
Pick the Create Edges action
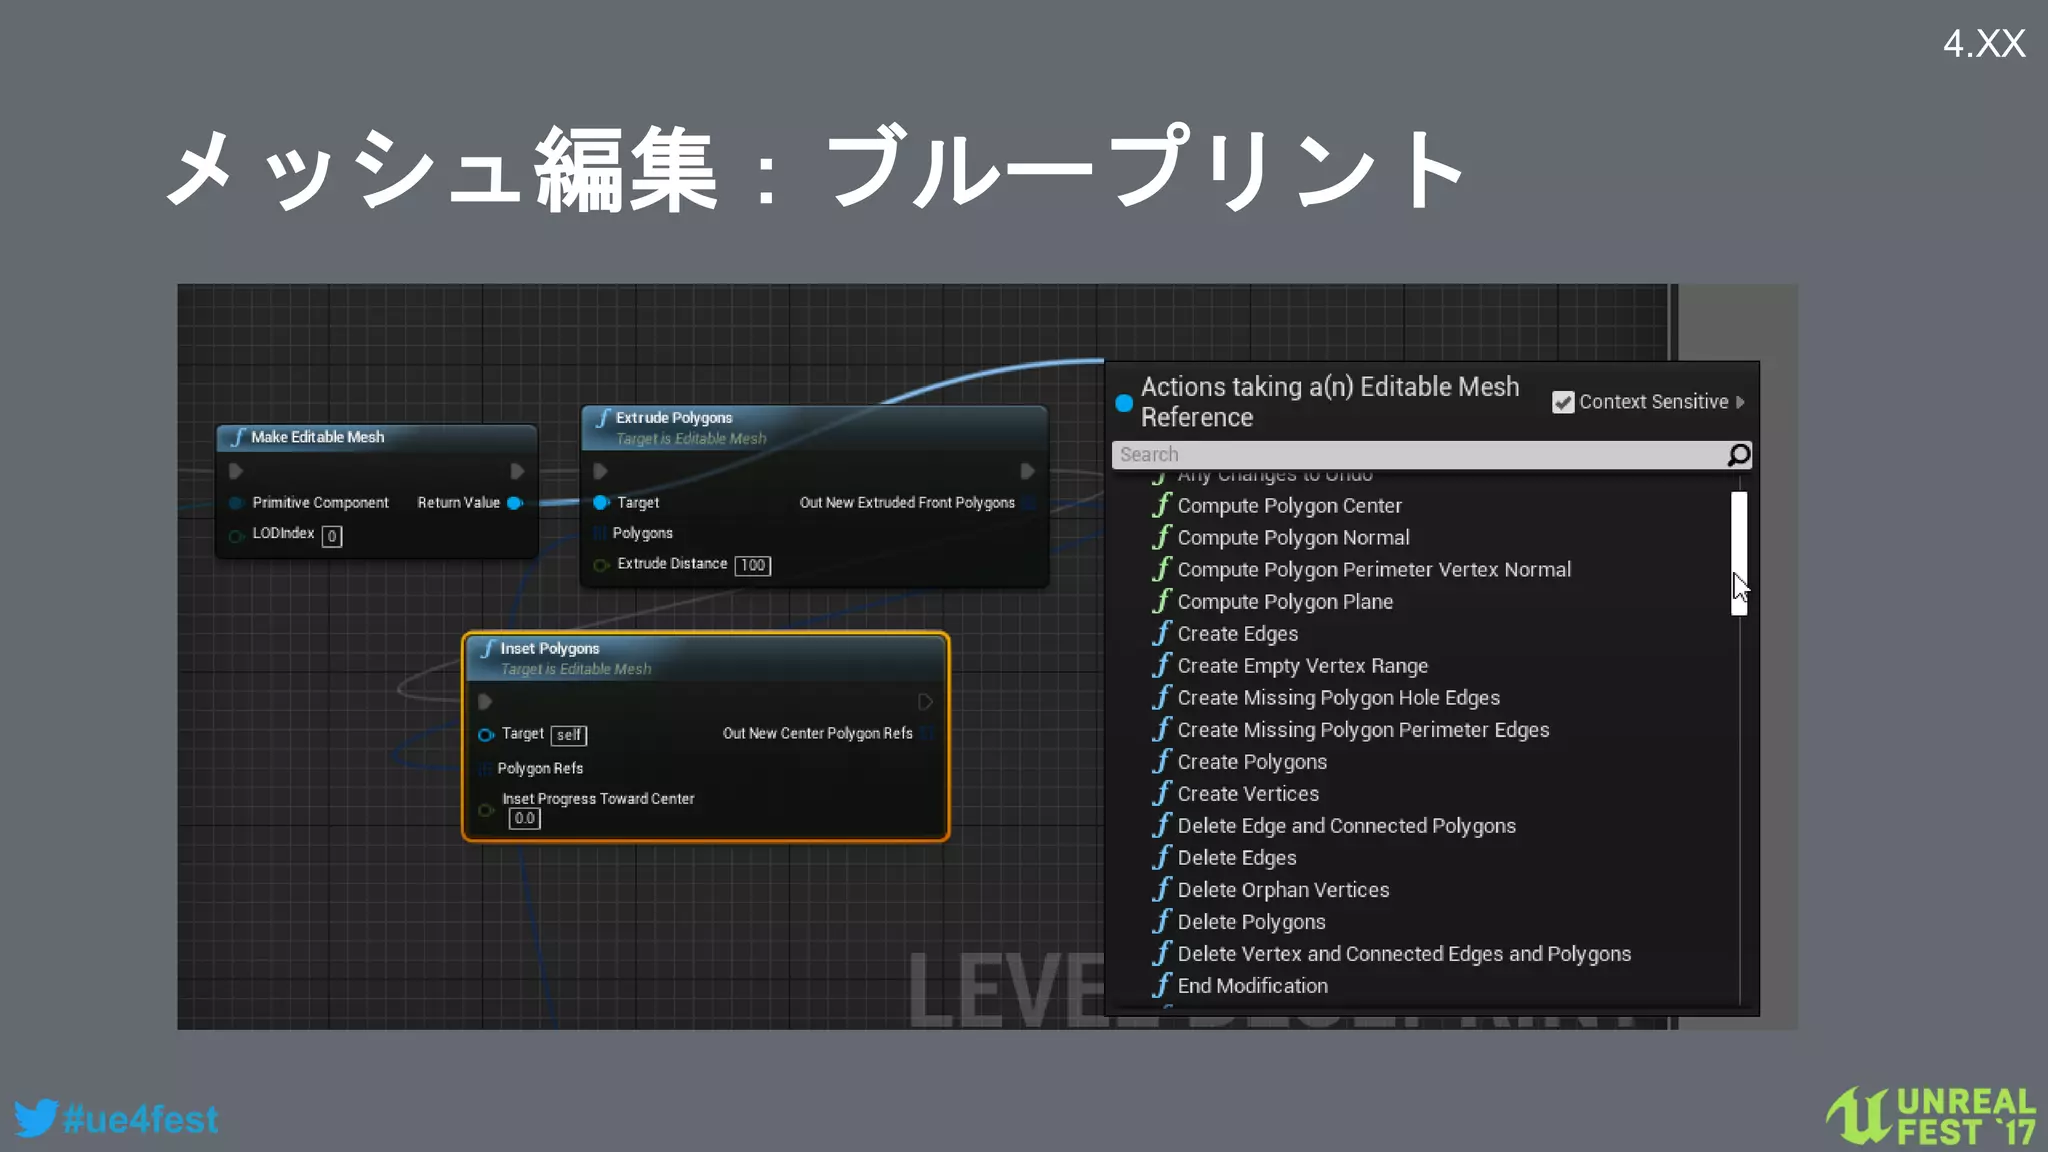pyautogui.click(x=1237, y=634)
